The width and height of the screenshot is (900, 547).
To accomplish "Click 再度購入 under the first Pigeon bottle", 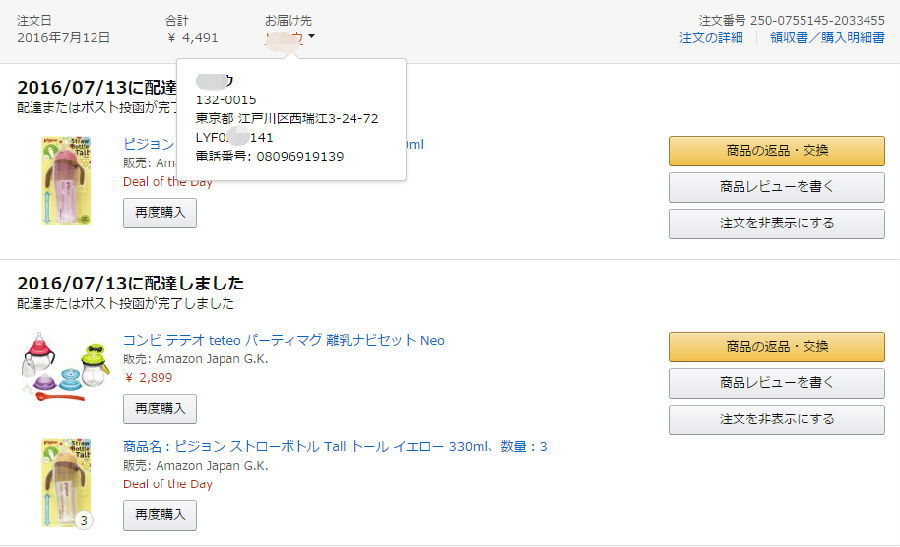I will pyautogui.click(x=160, y=213).
